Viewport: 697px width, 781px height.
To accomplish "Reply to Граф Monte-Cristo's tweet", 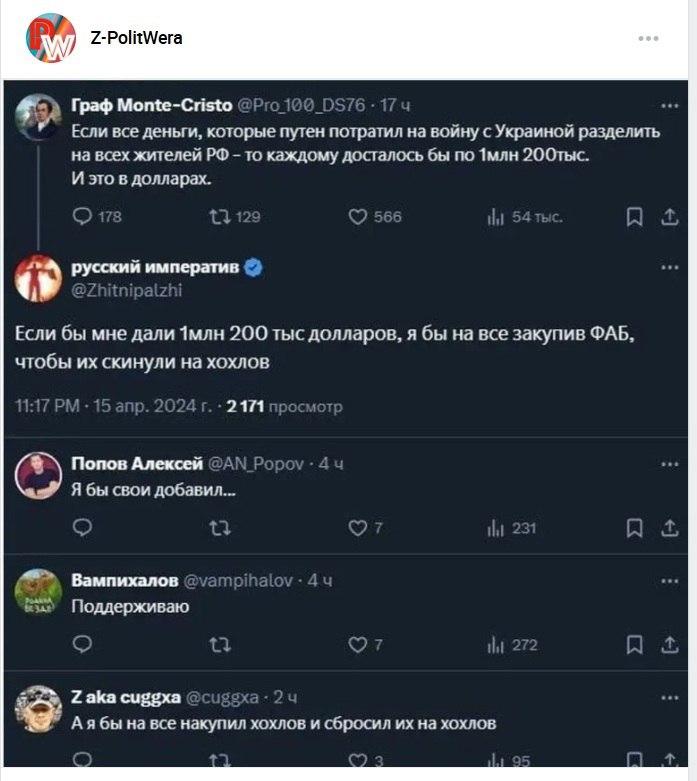I will pyautogui.click(x=83, y=217).
